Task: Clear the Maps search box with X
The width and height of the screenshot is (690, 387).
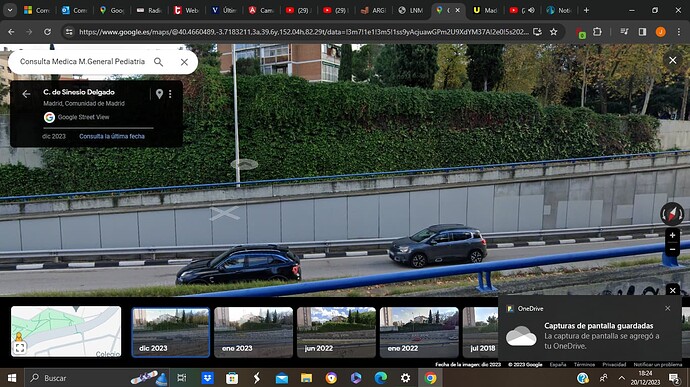Action: [184, 62]
